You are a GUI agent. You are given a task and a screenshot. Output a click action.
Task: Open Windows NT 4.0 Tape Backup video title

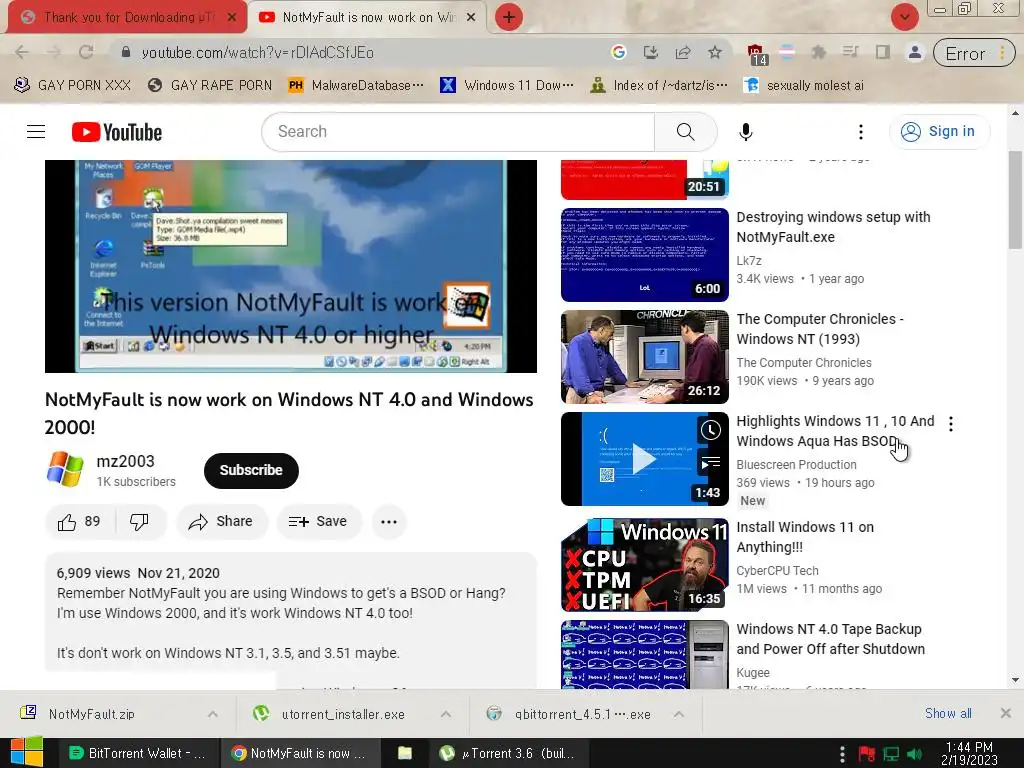[x=831, y=639]
